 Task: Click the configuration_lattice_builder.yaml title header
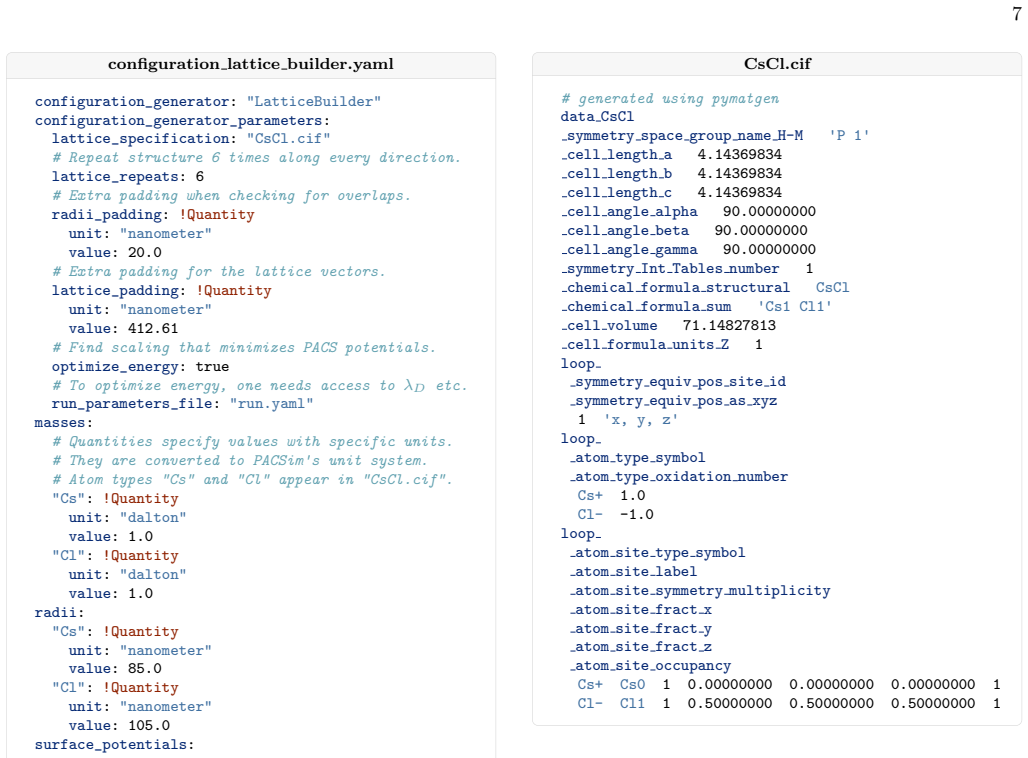click(x=250, y=64)
